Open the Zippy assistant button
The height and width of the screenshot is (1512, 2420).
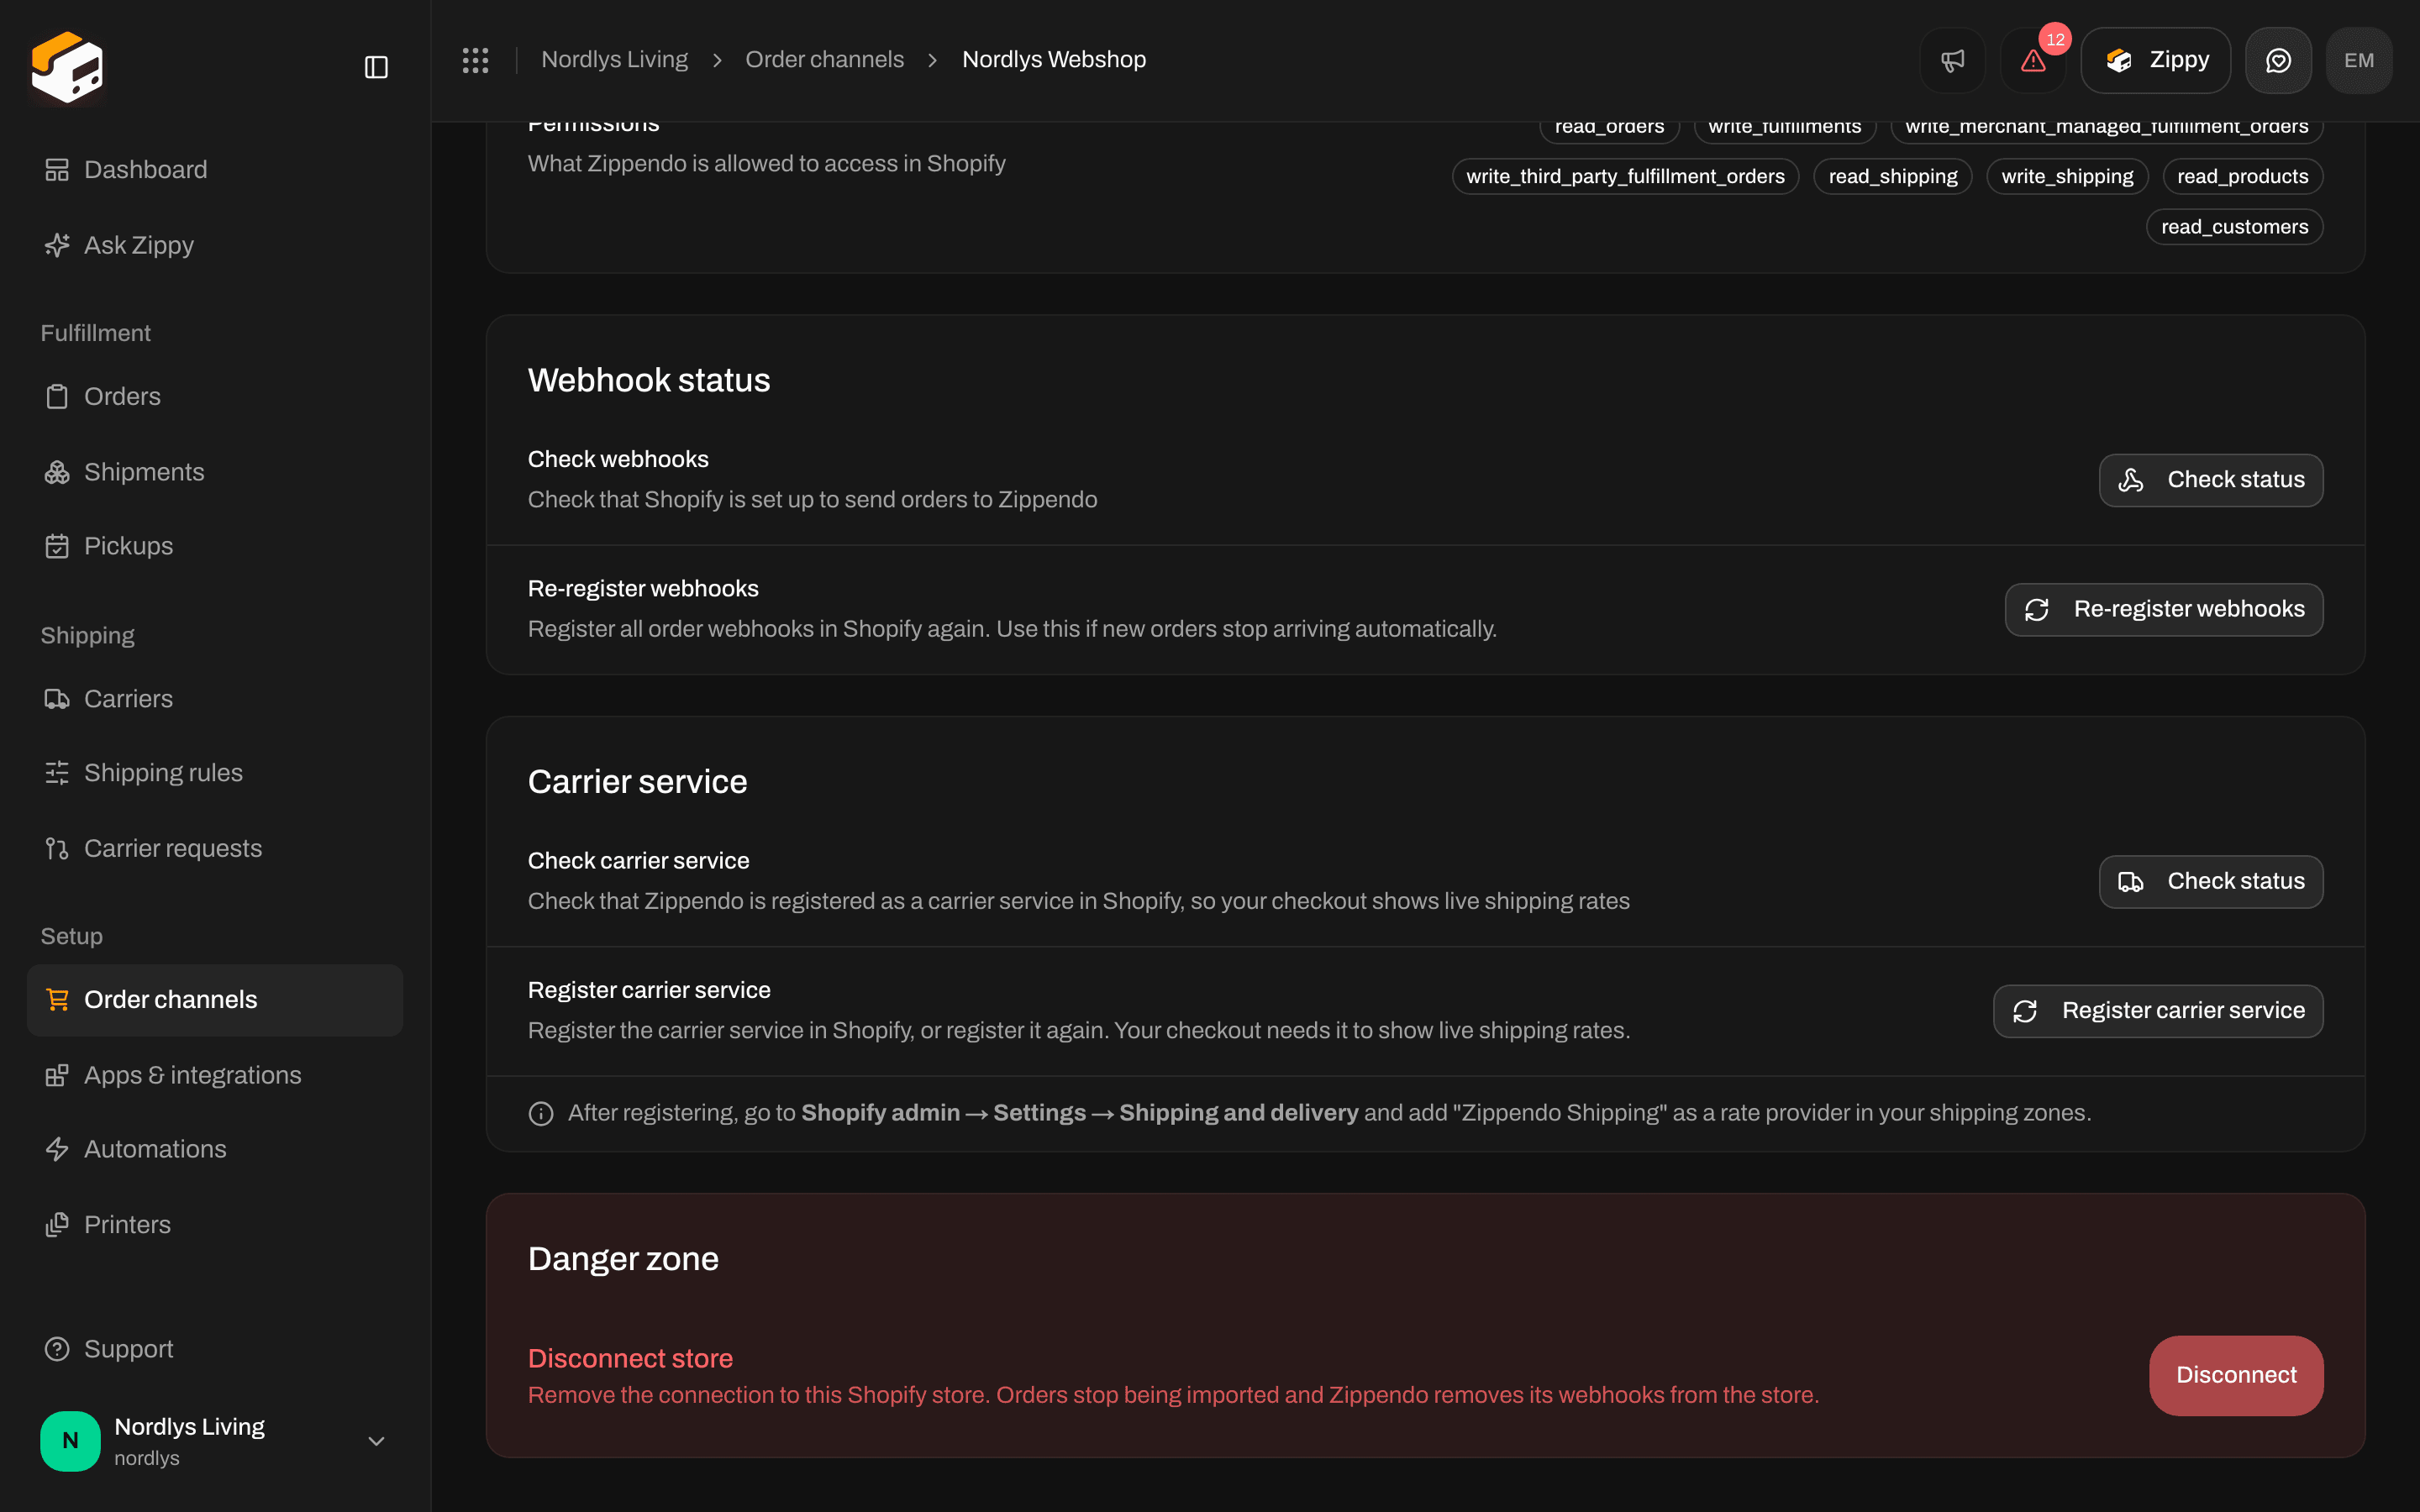pyautogui.click(x=2155, y=60)
